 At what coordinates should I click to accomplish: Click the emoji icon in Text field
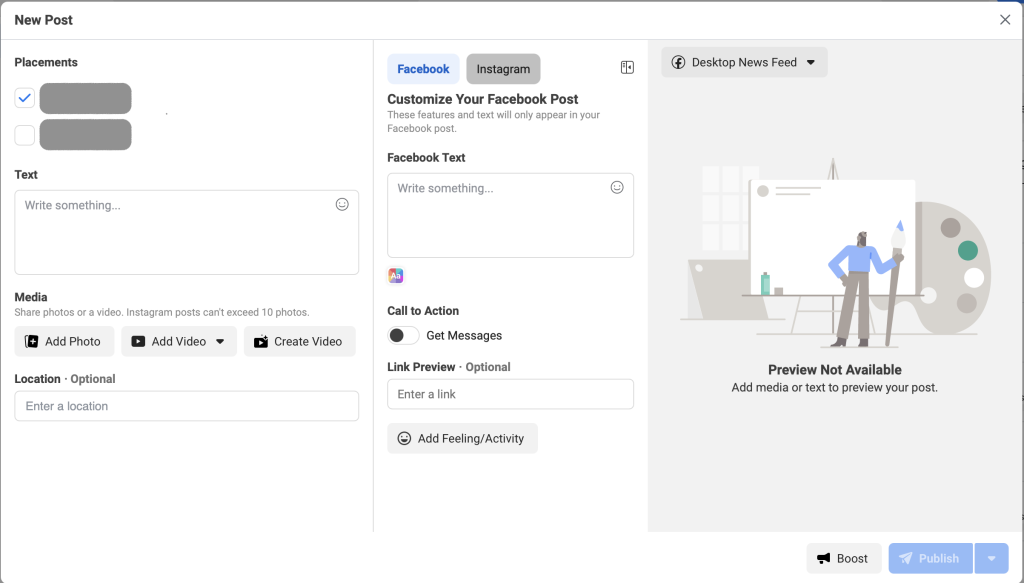342,204
